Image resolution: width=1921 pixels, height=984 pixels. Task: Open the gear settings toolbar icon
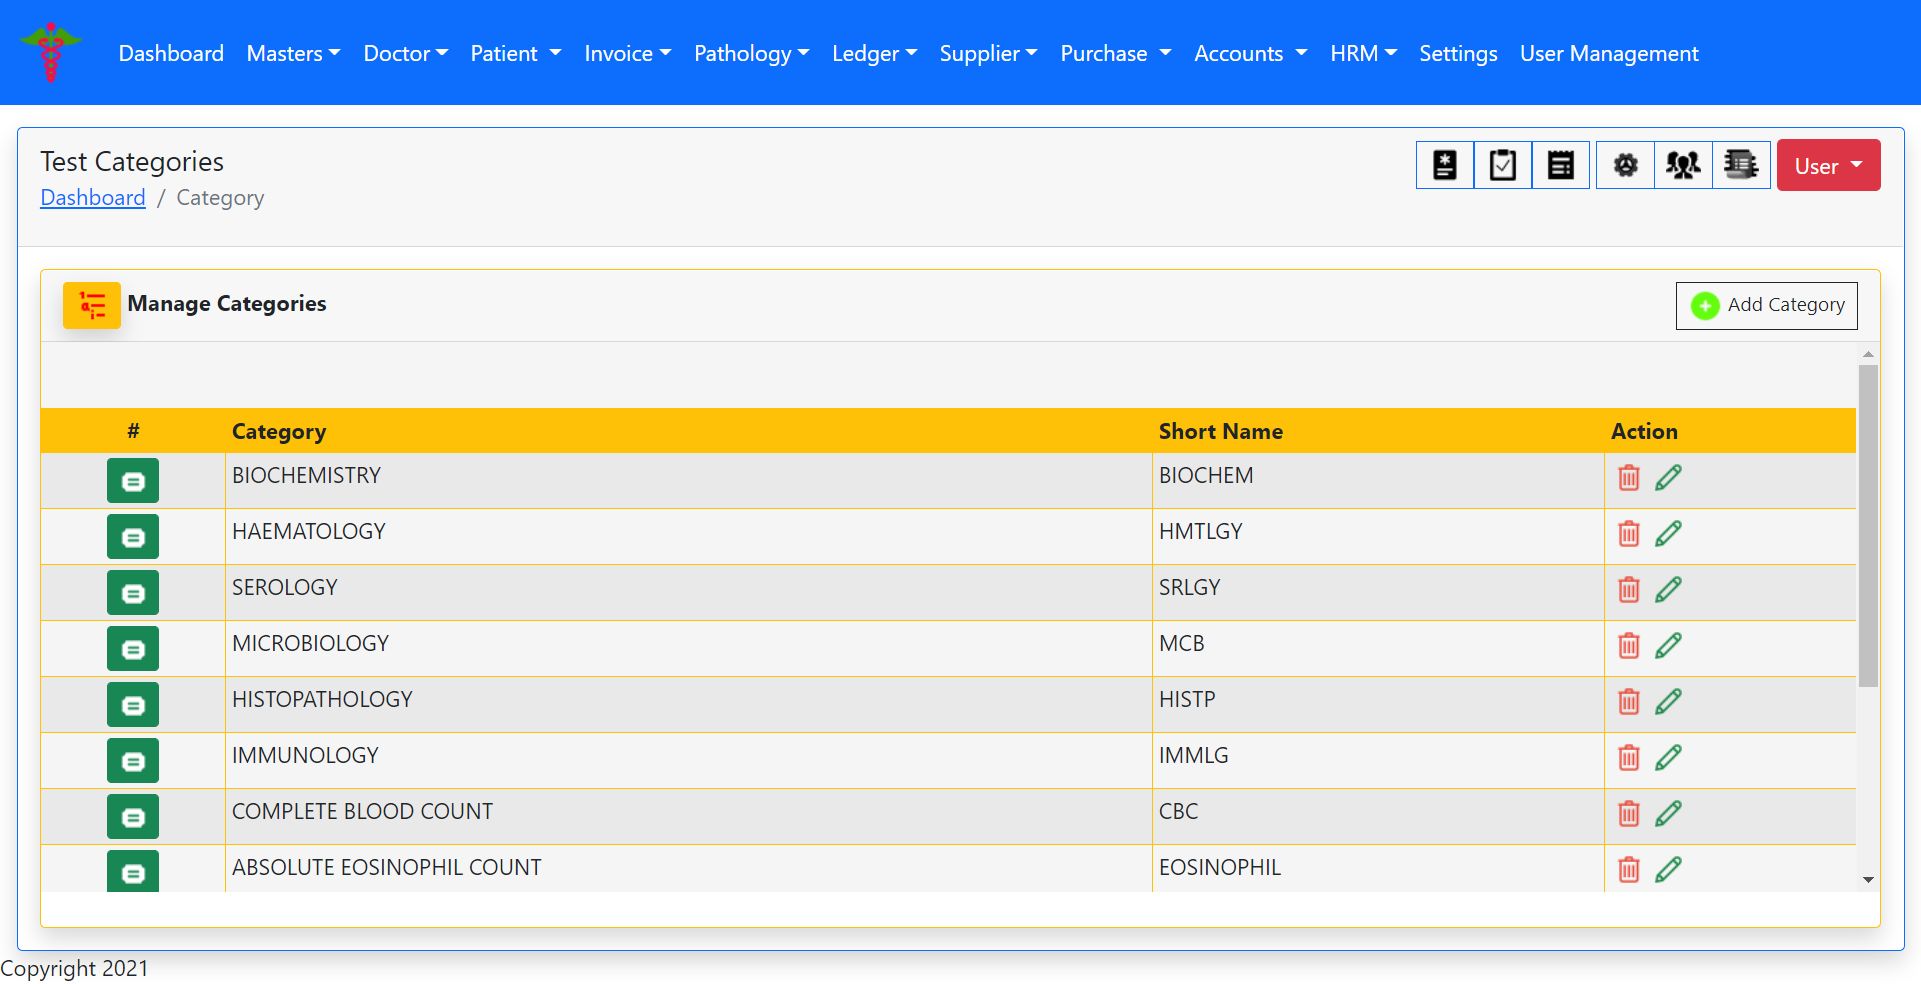(1625, 165)
